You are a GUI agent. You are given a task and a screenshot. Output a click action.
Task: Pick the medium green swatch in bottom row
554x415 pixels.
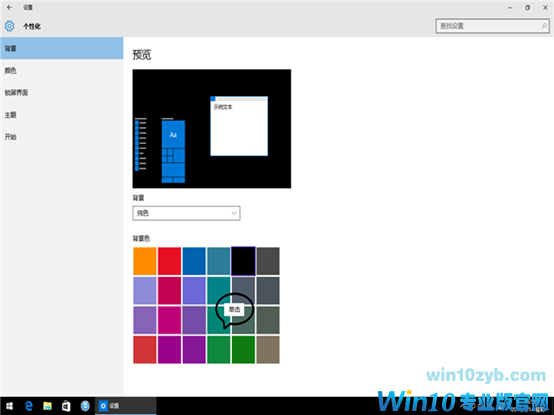(x=219, y=350)
